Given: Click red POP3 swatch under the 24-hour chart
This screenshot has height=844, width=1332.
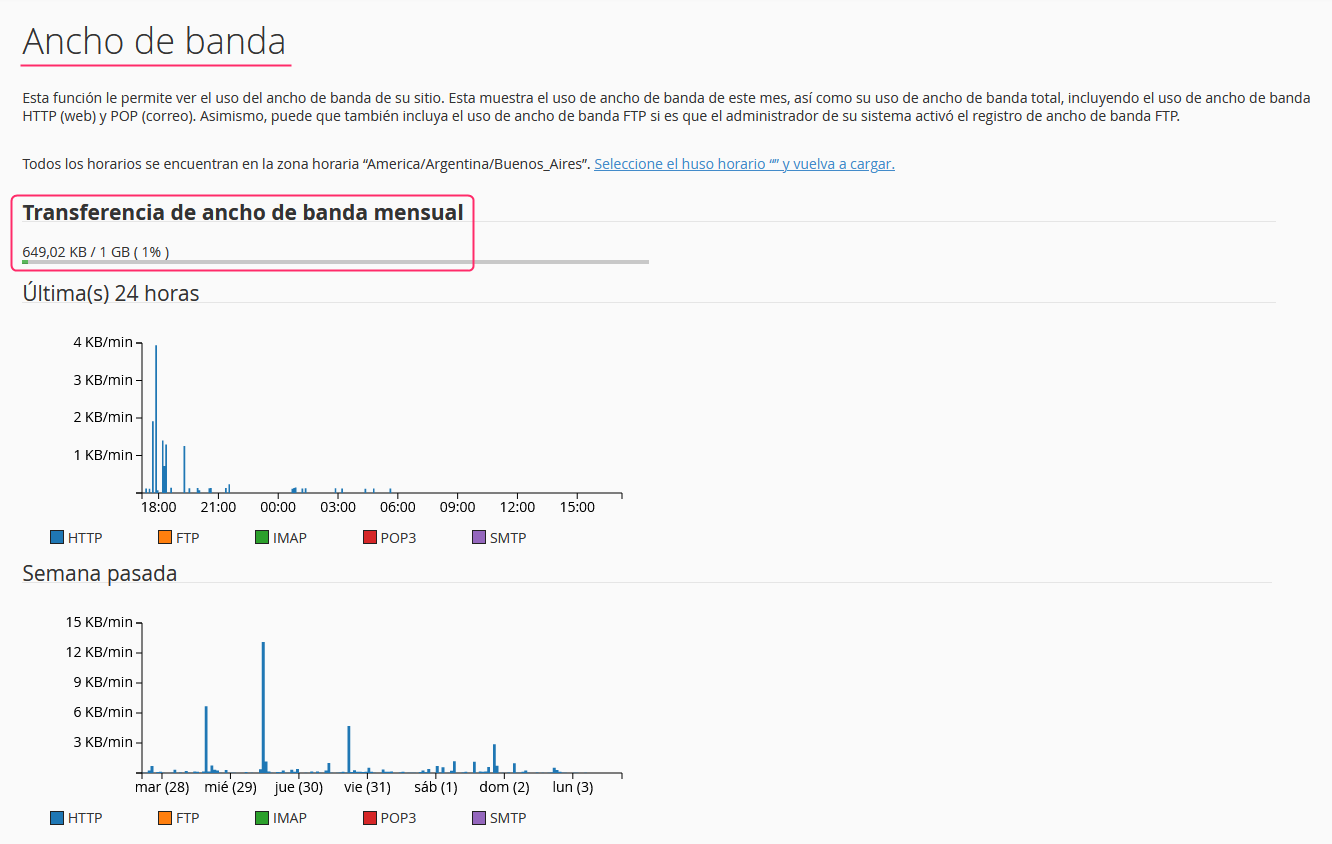Looking at the screenshot, I should pyautogui.click(x=370, y=537).
